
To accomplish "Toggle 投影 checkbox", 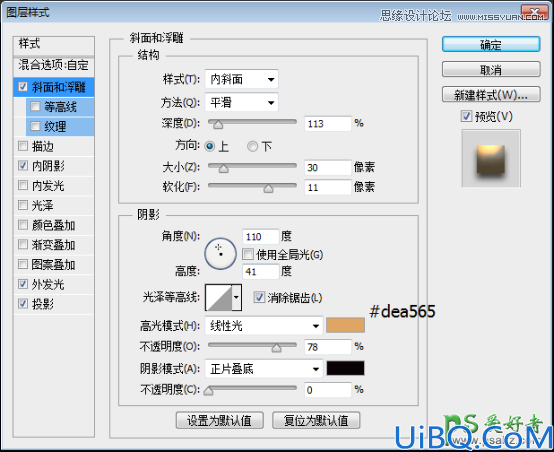I will (23, 304).
